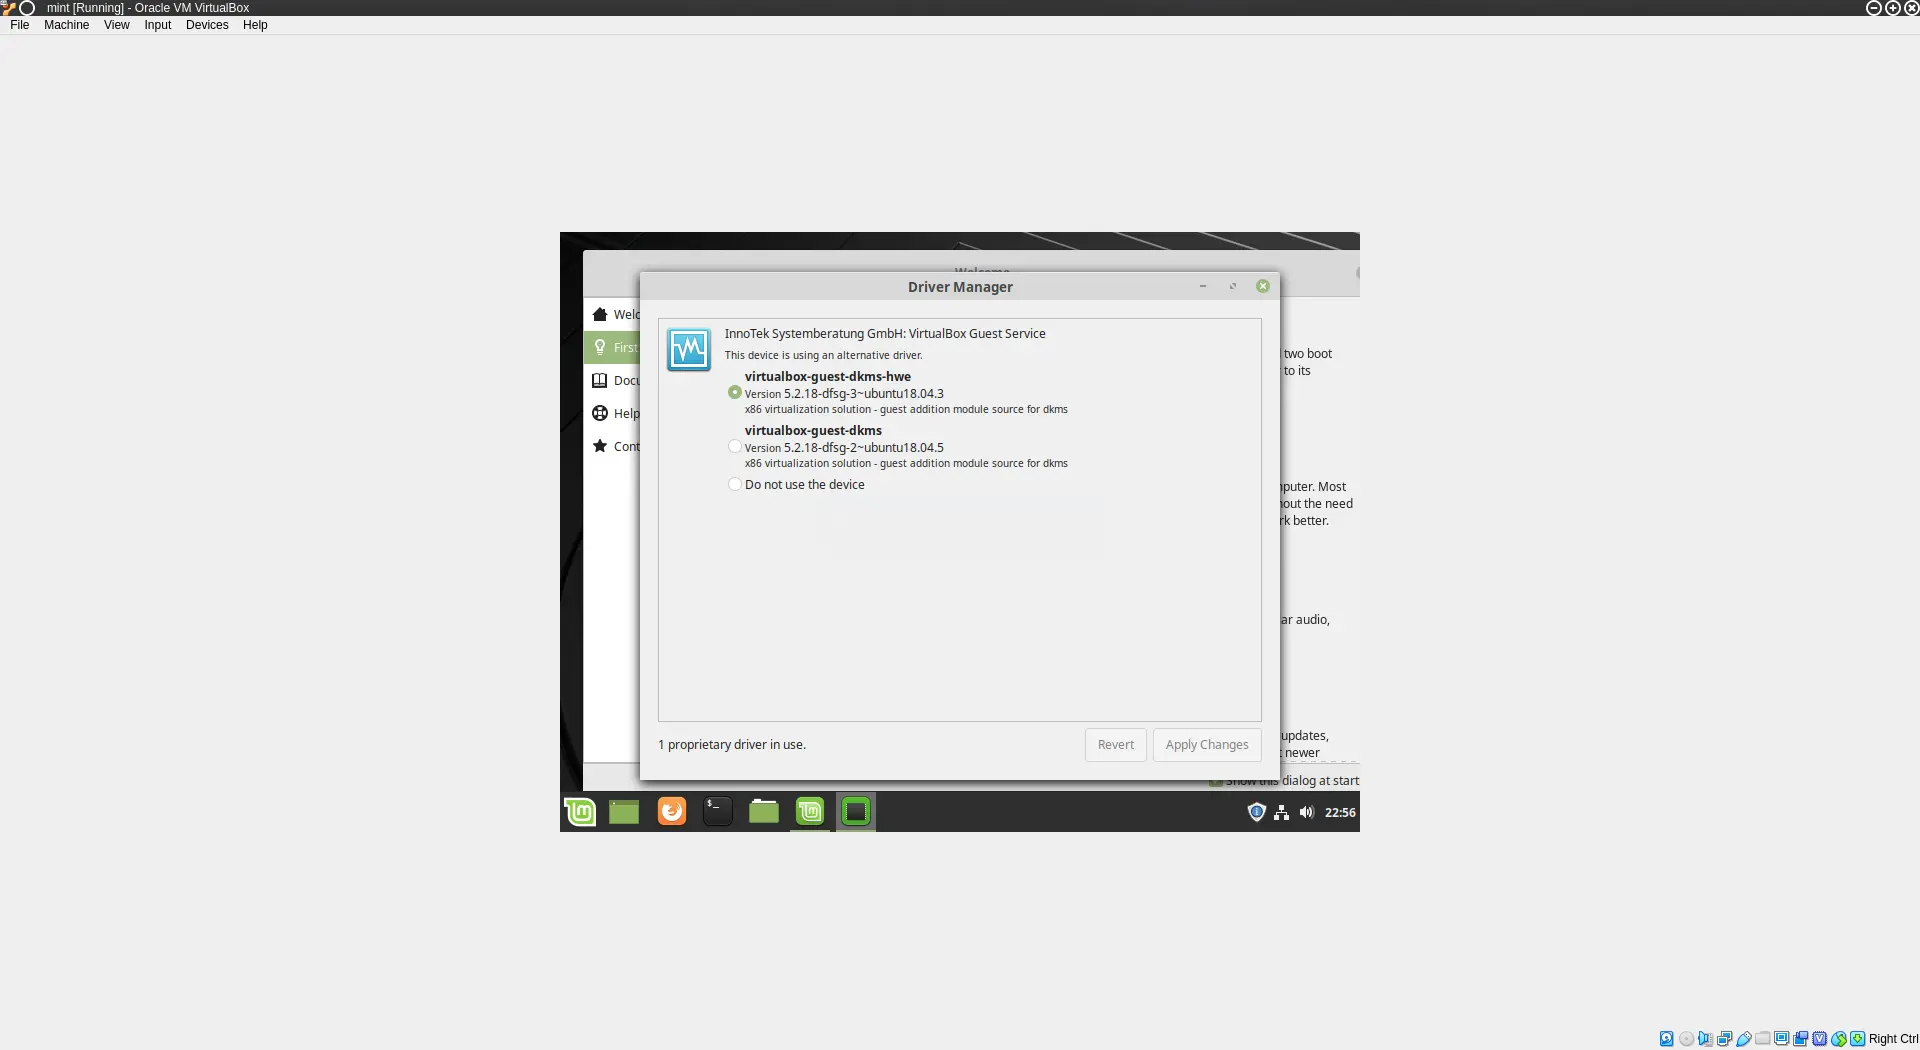The height and width of the screenshot is (1050, 1920).
Task: Open the VirtualBox View menu
Action: (x=117, y=25)
